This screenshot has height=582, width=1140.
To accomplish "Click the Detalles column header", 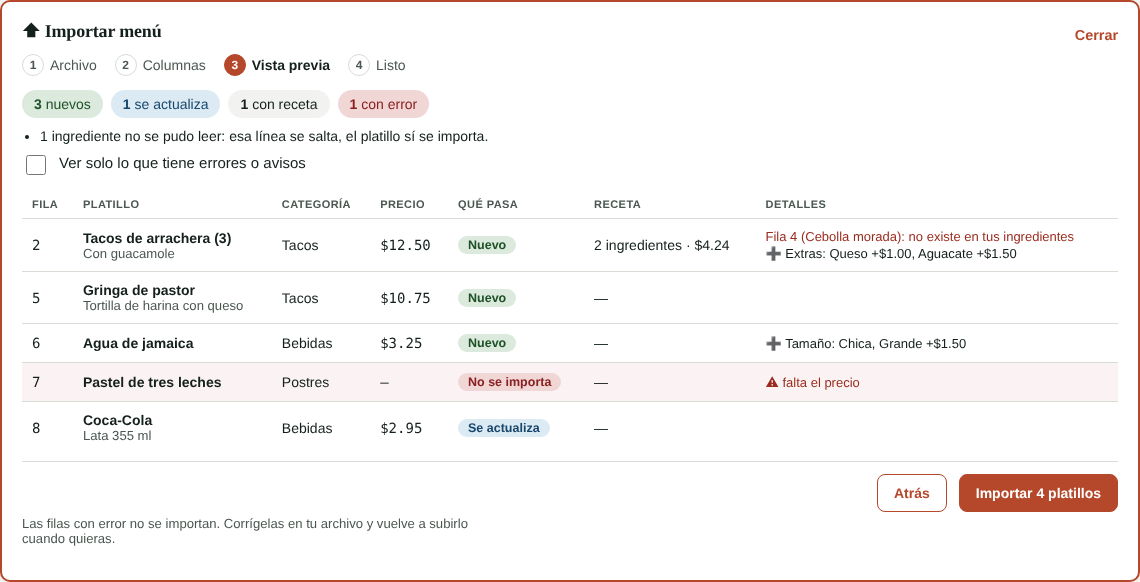I will [795, 204].
